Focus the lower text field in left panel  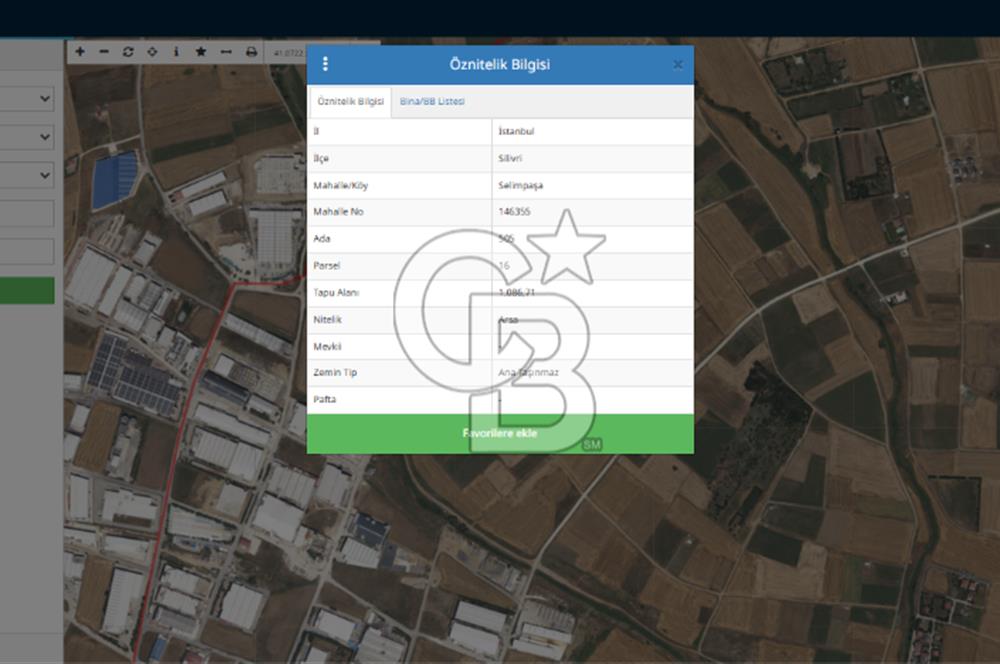[27, 251]
